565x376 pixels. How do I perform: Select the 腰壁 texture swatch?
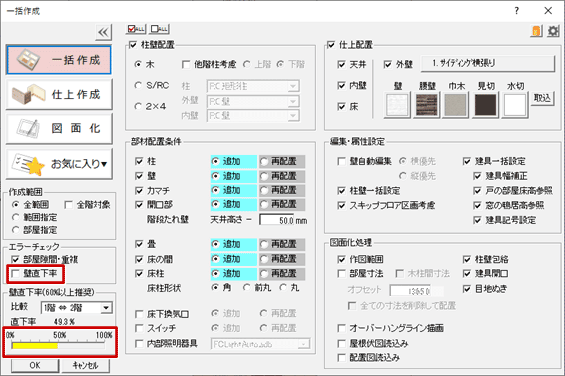coord(427,105)
